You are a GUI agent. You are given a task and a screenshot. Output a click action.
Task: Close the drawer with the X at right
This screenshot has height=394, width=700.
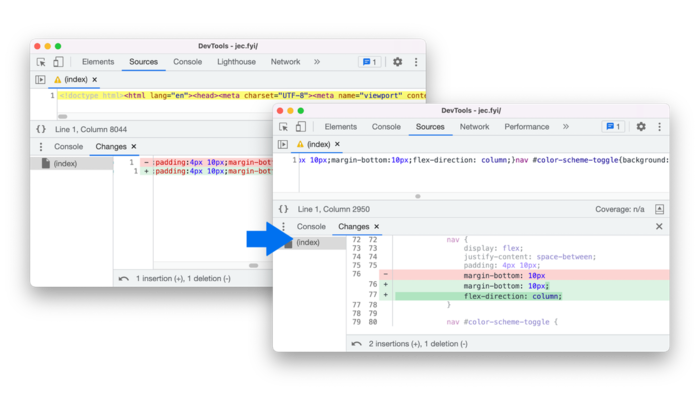pyautogui.click(x=659, y=227)
